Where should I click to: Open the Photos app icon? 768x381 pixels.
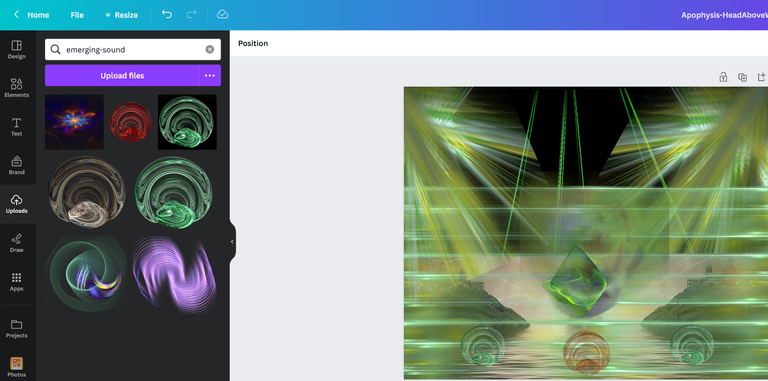tap(16, 363)
